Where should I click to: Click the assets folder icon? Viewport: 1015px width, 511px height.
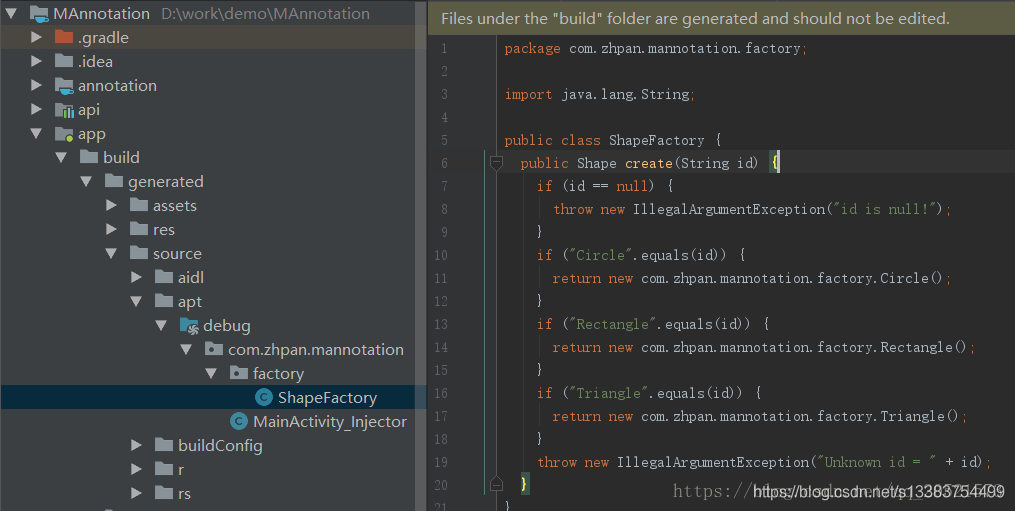(139, 205)
